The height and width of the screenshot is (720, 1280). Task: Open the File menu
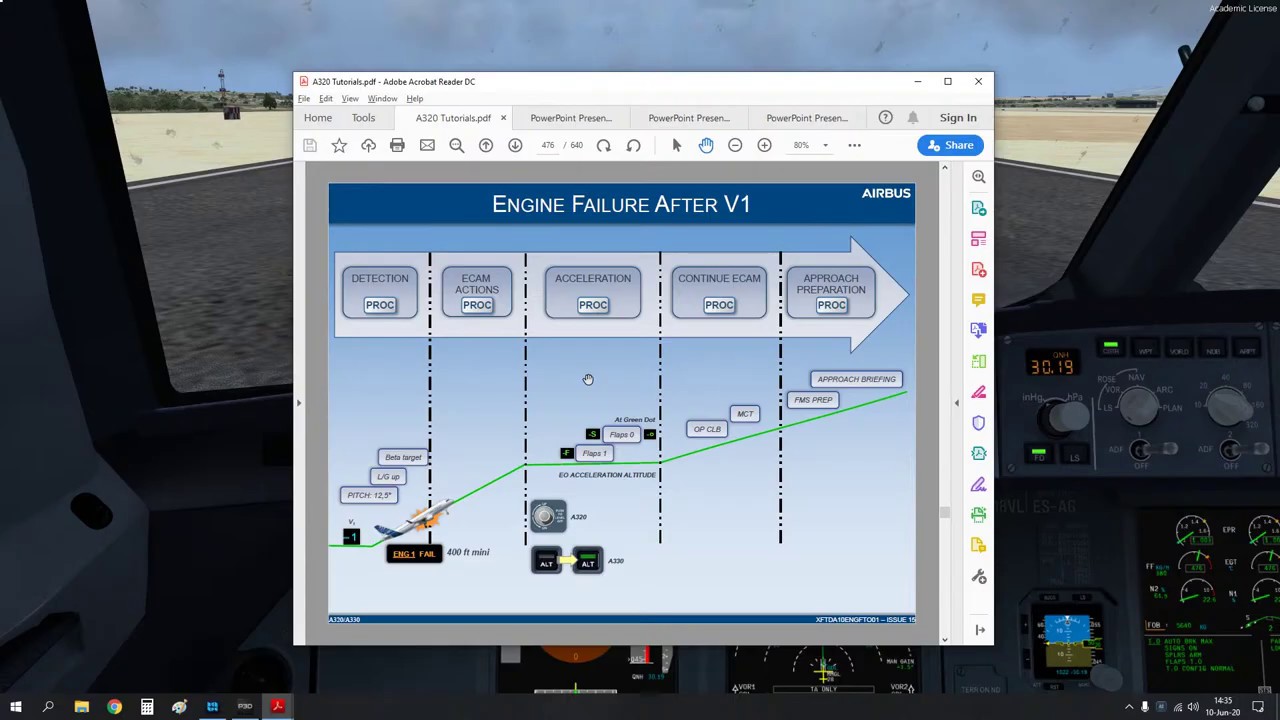click(304, 99)
